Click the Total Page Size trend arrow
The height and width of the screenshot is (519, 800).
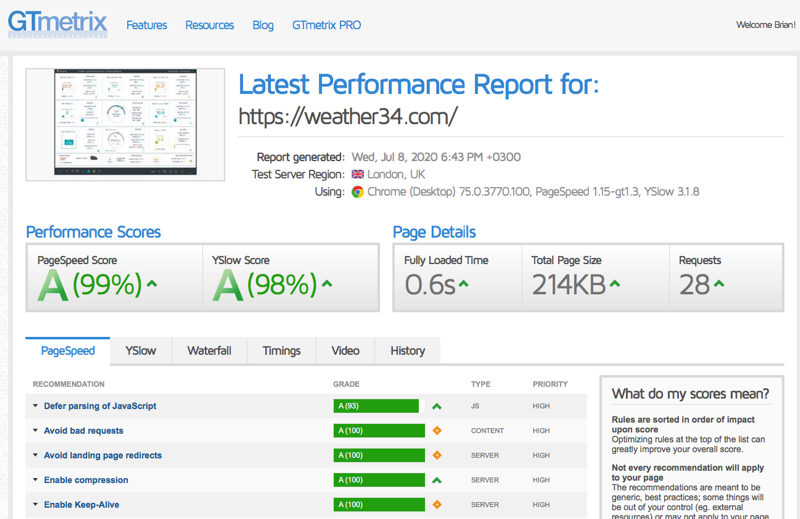615,284
